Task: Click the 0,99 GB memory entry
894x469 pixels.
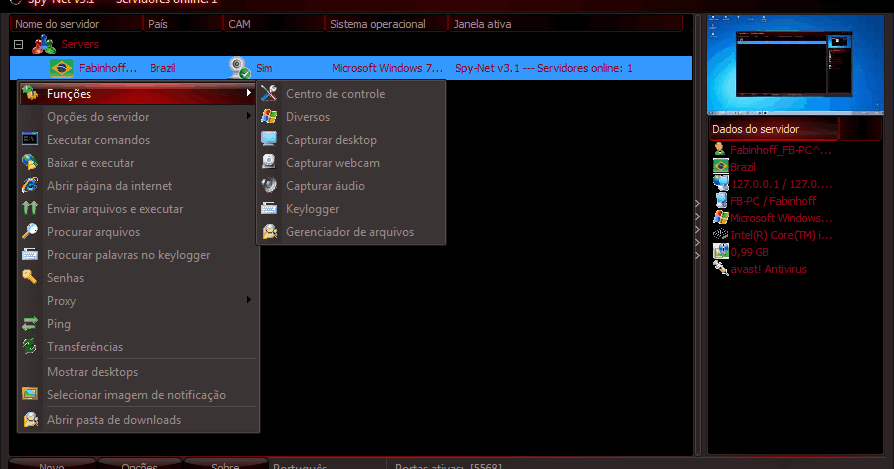Action: [750, 252]
